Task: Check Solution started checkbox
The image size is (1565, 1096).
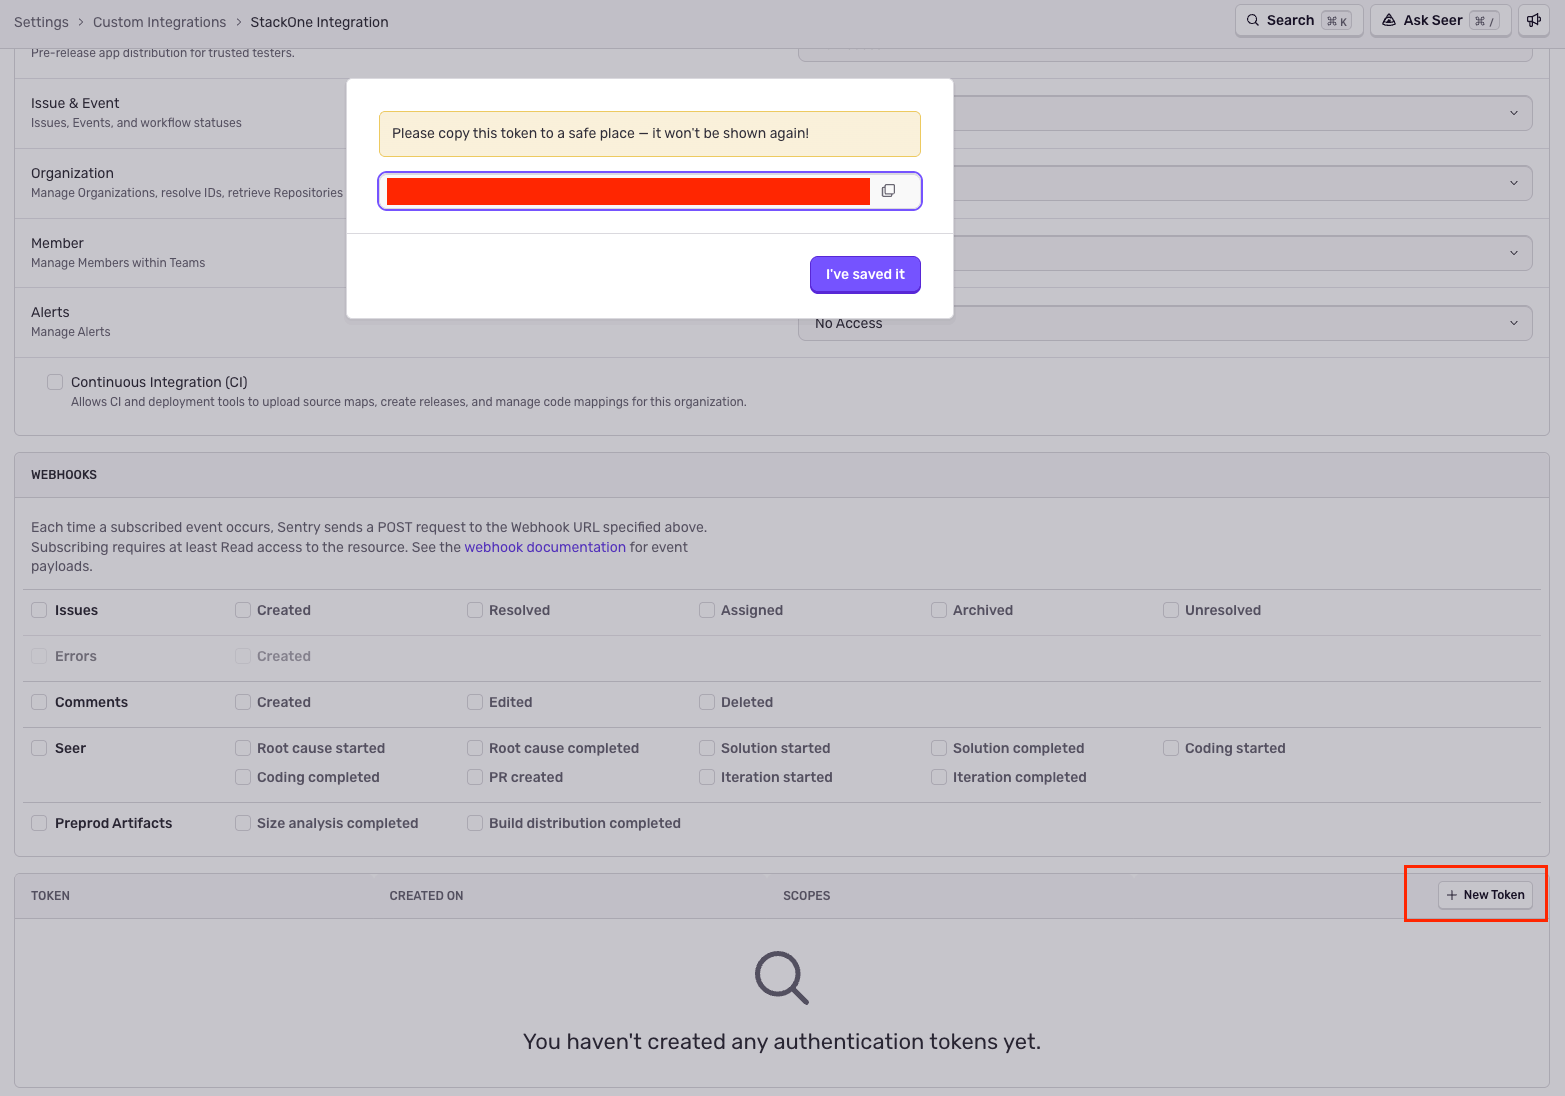Action: pyautogui.click(x=707, y=748)
